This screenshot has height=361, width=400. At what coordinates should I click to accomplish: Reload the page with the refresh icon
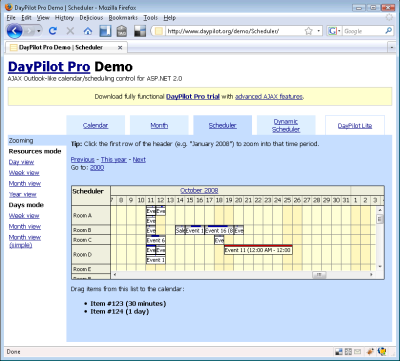pos(52,31)
